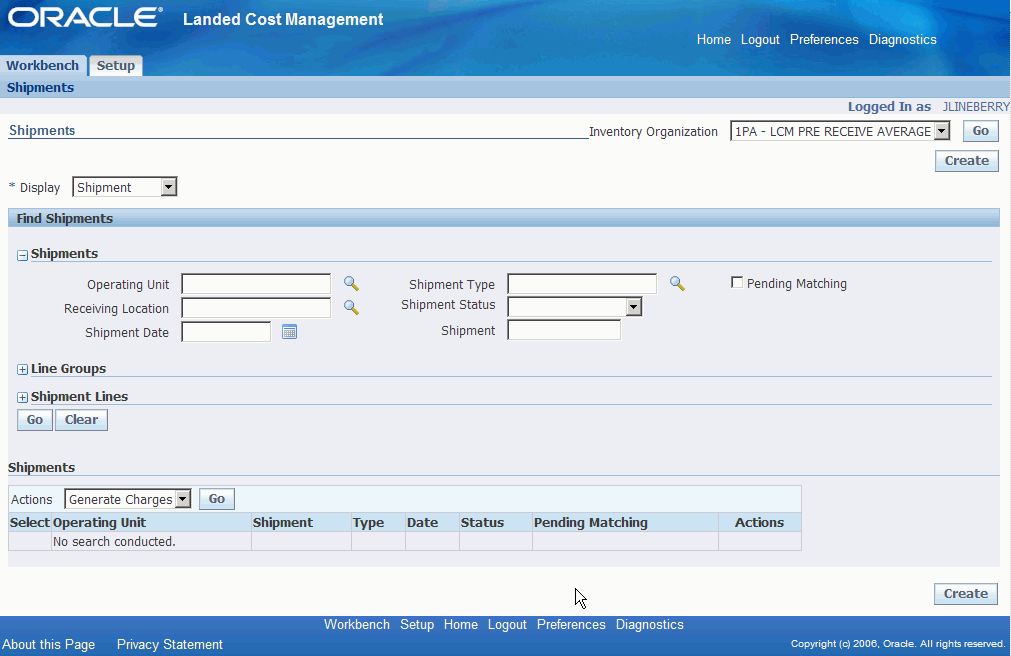Image resolution: width=1011 pixels, height=656 pixels.
Task: Expand the Shipment Lines section
Action: coord(23,397)
